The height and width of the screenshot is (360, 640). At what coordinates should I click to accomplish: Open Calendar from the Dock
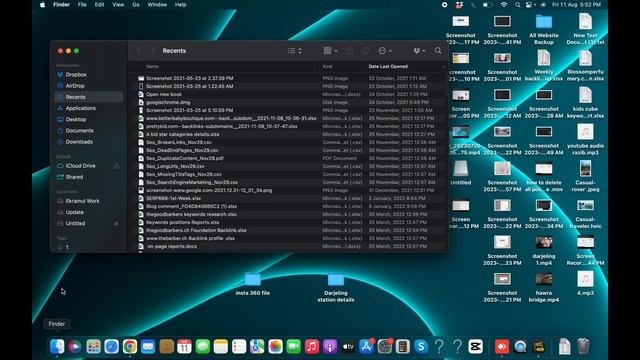pyautogui.click(x=184, y=347)
